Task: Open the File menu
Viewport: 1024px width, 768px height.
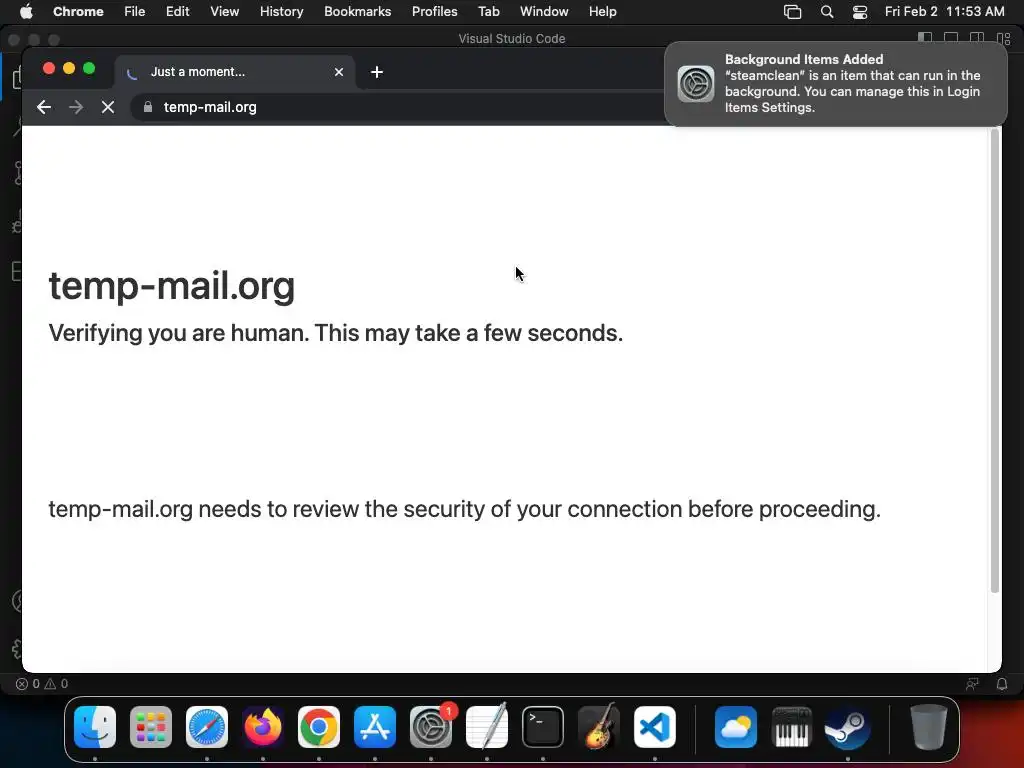Action: 135,11
